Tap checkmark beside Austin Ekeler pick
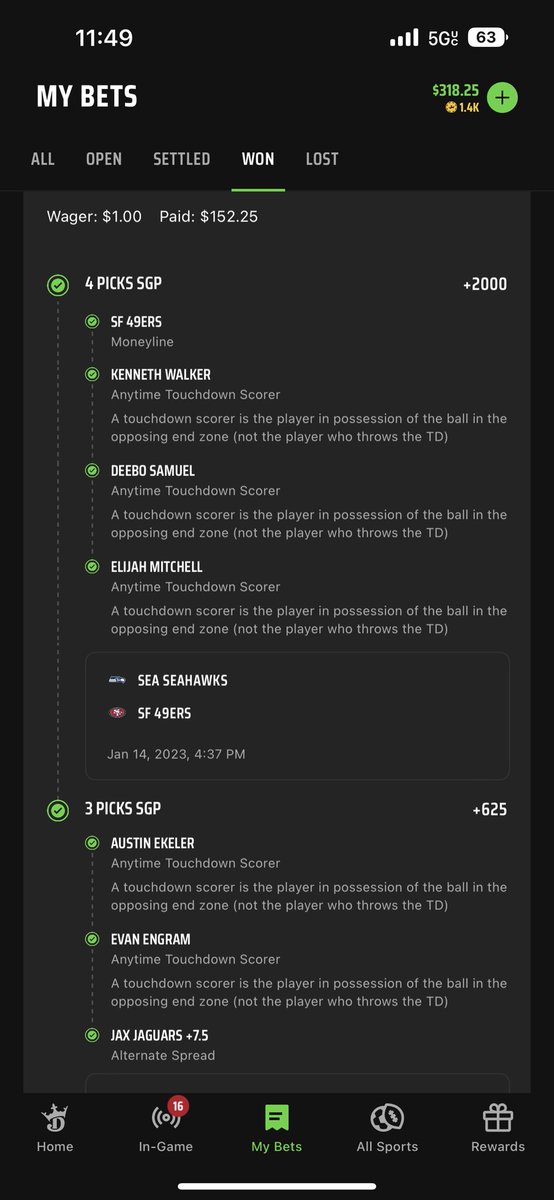This screenshot has width=554, height=1200. 92,843
